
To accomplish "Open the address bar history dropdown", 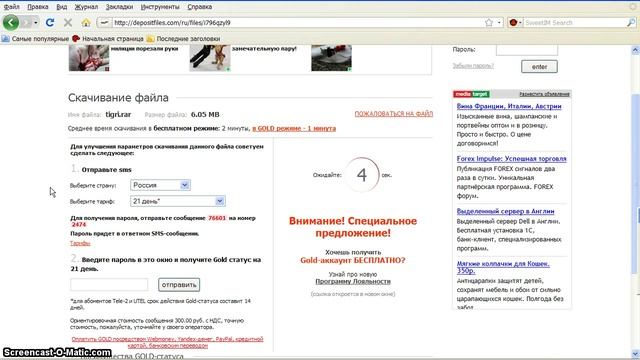I will click(499, 22).
